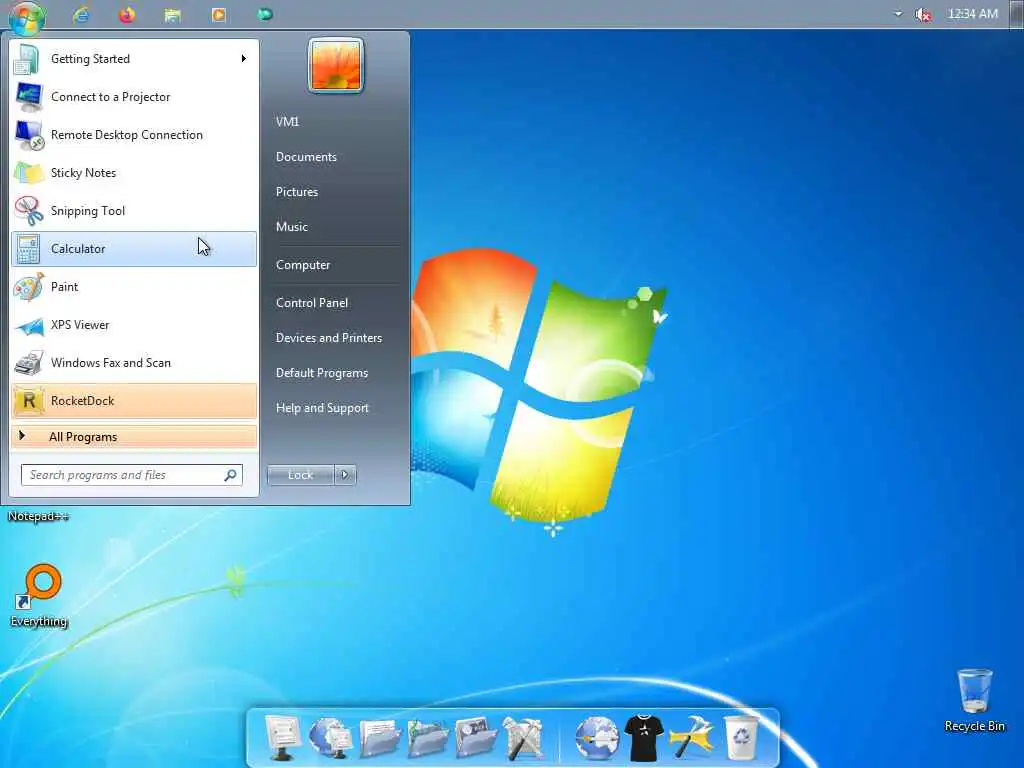The width and height of the screenshot is (1024, 768).
Task: Expand the arrow beside Lock
Action: (345, 475)
